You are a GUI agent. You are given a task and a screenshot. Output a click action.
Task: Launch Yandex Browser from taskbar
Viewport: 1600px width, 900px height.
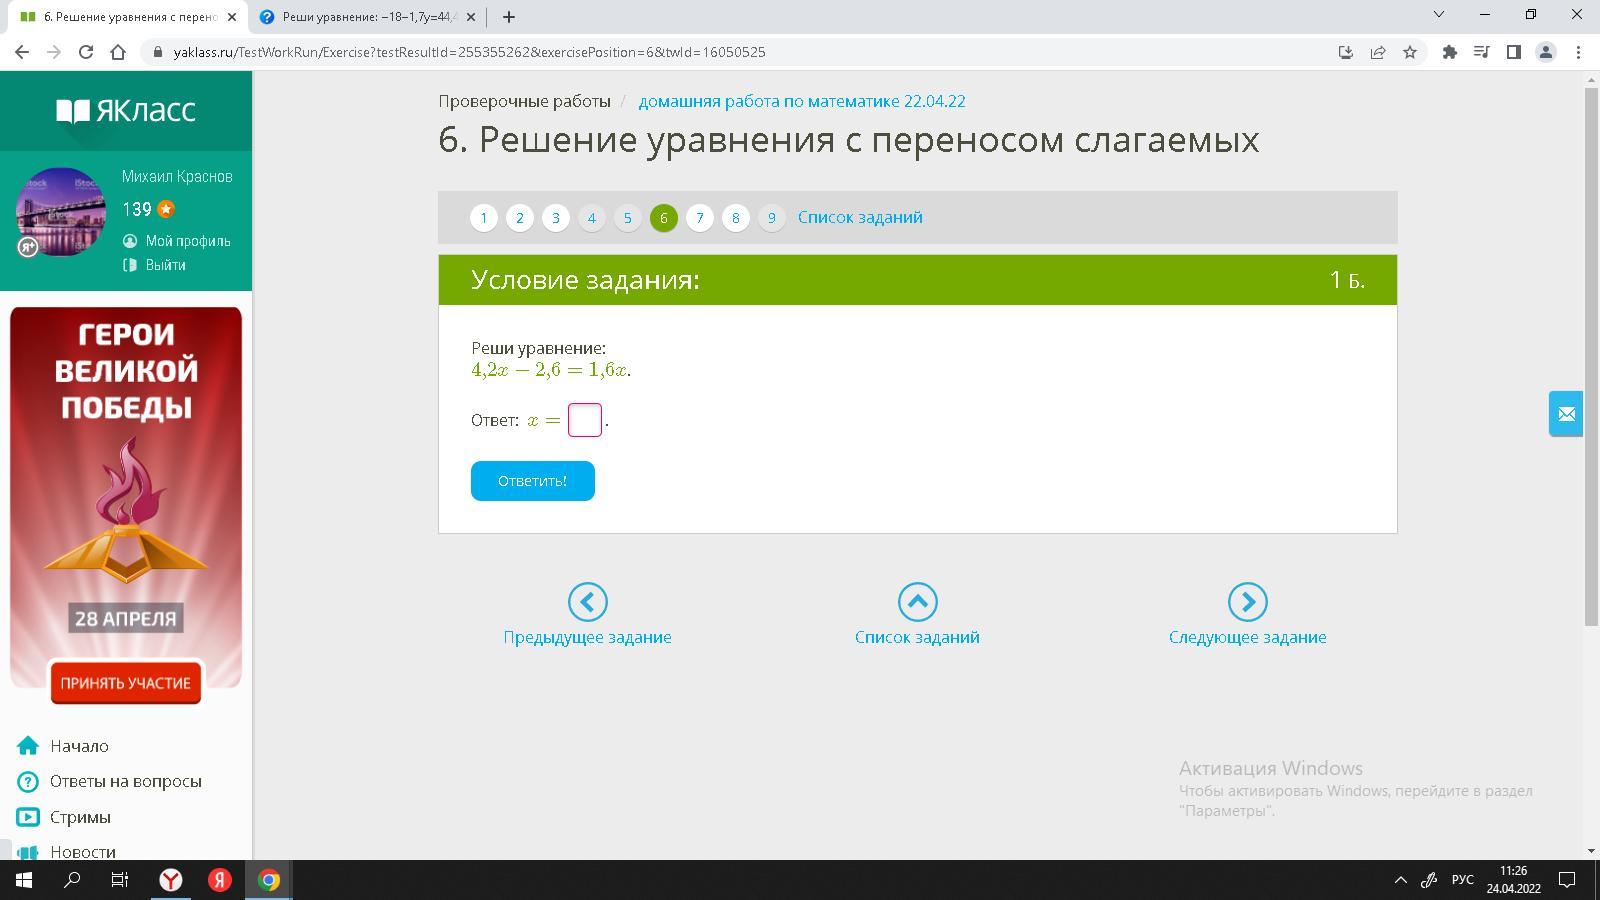171,880
